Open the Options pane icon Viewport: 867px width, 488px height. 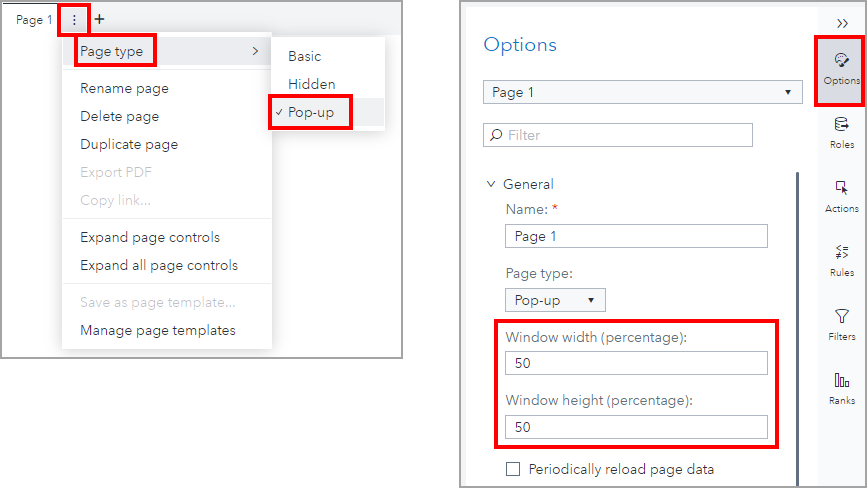coord(841,69)
